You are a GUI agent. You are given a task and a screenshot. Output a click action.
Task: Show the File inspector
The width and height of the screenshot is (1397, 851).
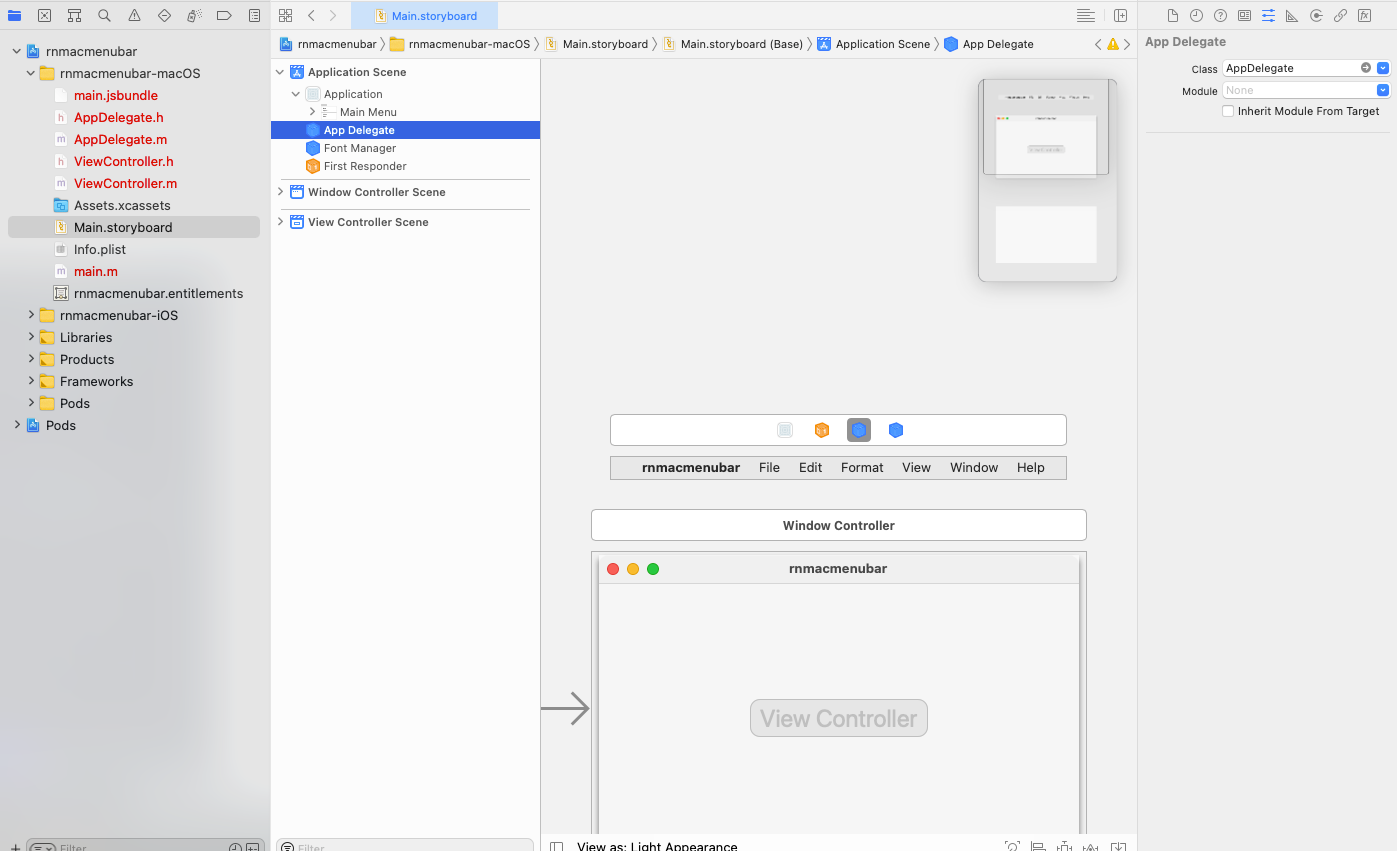point(1173,16)
